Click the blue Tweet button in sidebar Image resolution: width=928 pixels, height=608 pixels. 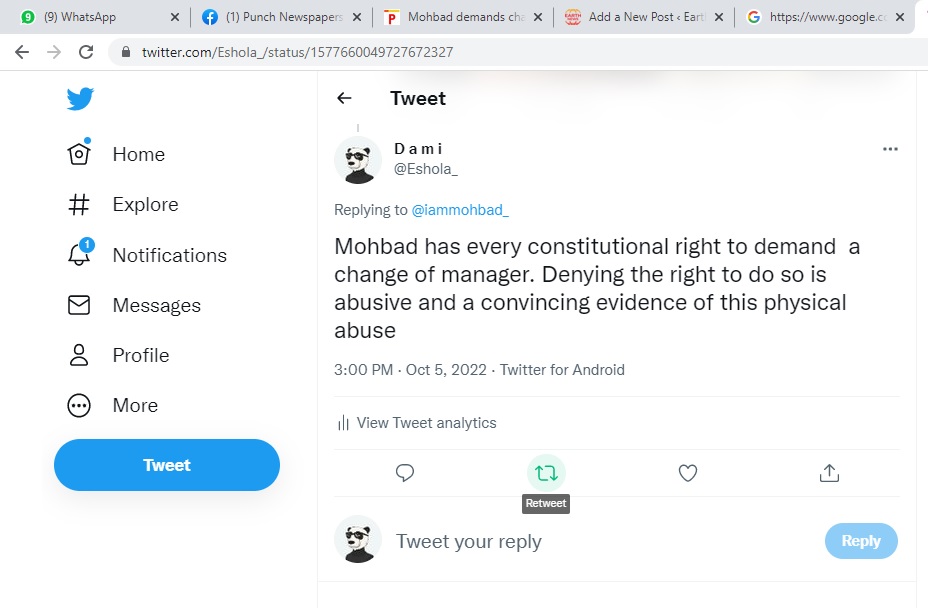pyautogui.click(x=167, y=465)
